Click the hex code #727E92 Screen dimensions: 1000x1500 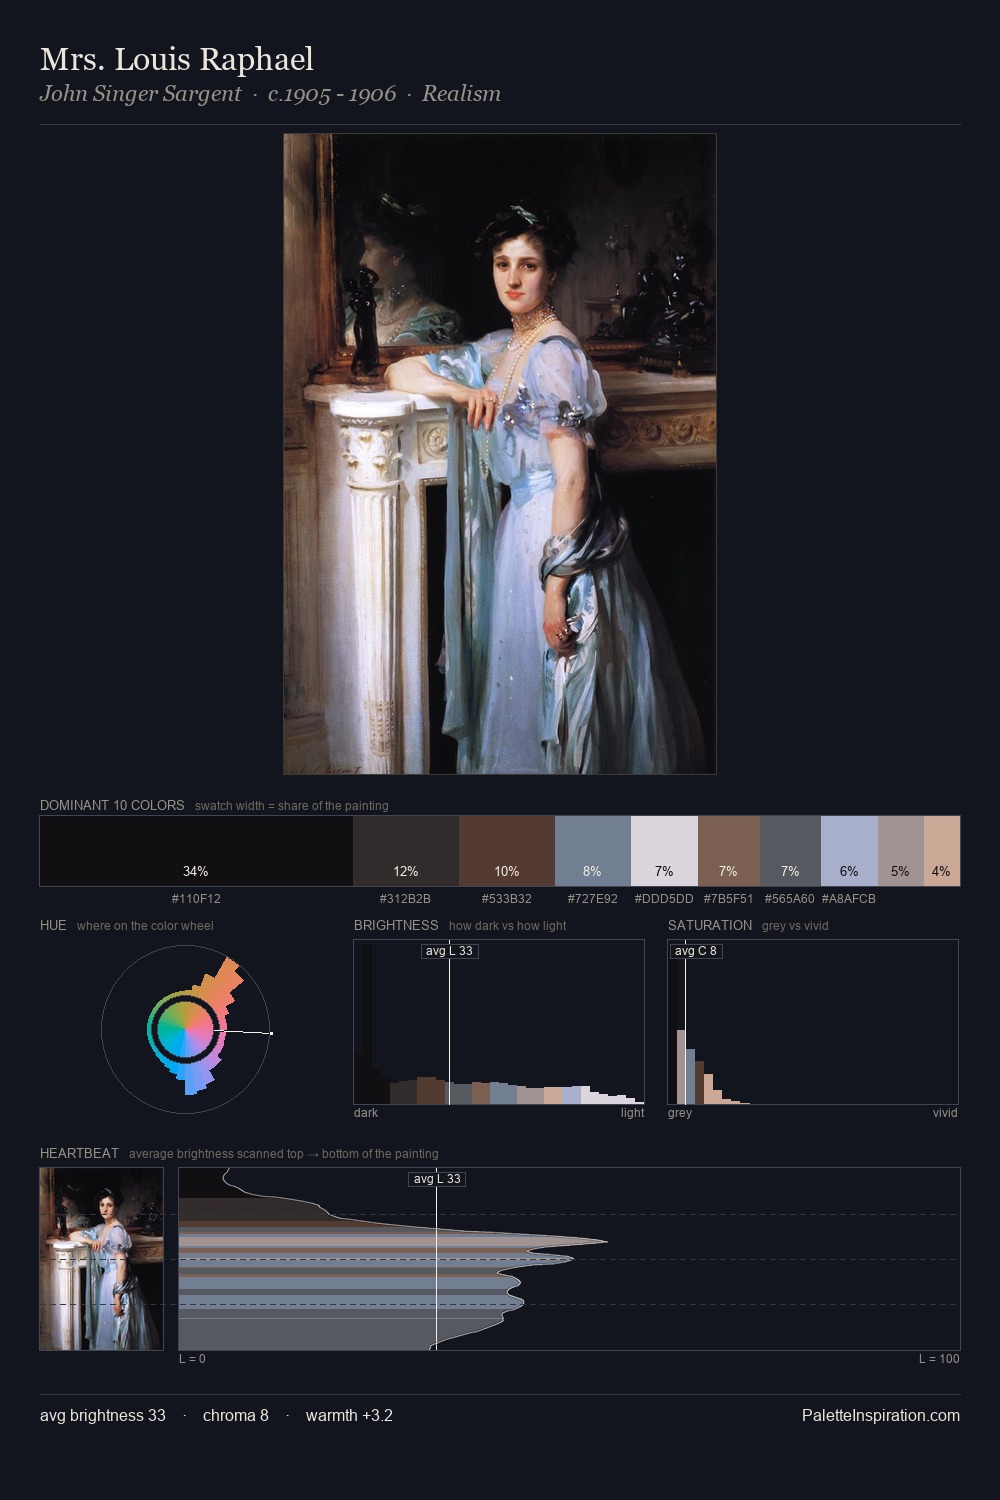(593, 898)
